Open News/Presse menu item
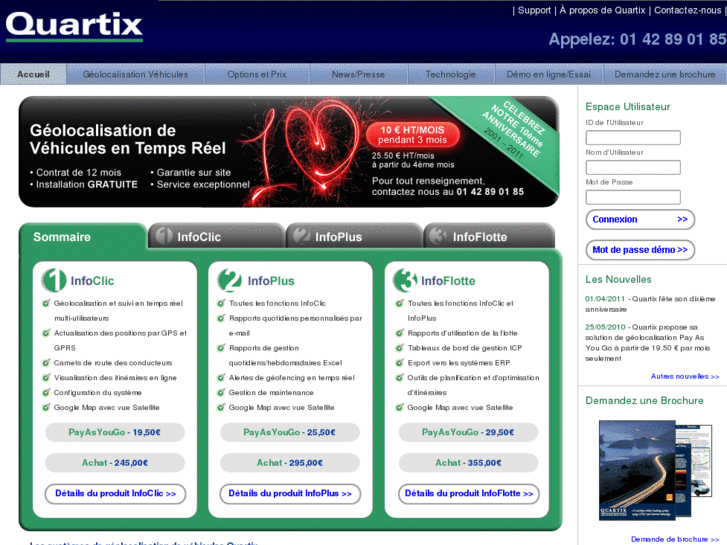This screenshot has width=727, height=545. point(358,74)
